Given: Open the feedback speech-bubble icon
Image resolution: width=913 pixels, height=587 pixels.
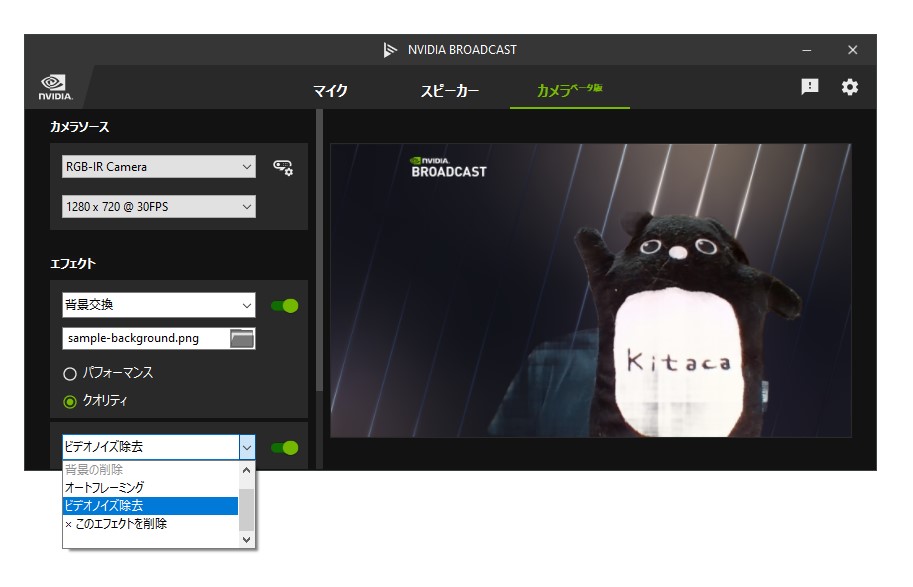Looking at the screenshot, I should (812, 88).
